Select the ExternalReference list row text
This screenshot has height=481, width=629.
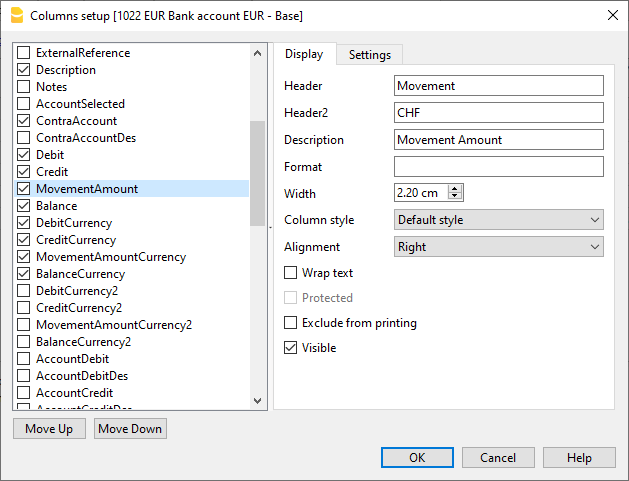click(83, 53)
